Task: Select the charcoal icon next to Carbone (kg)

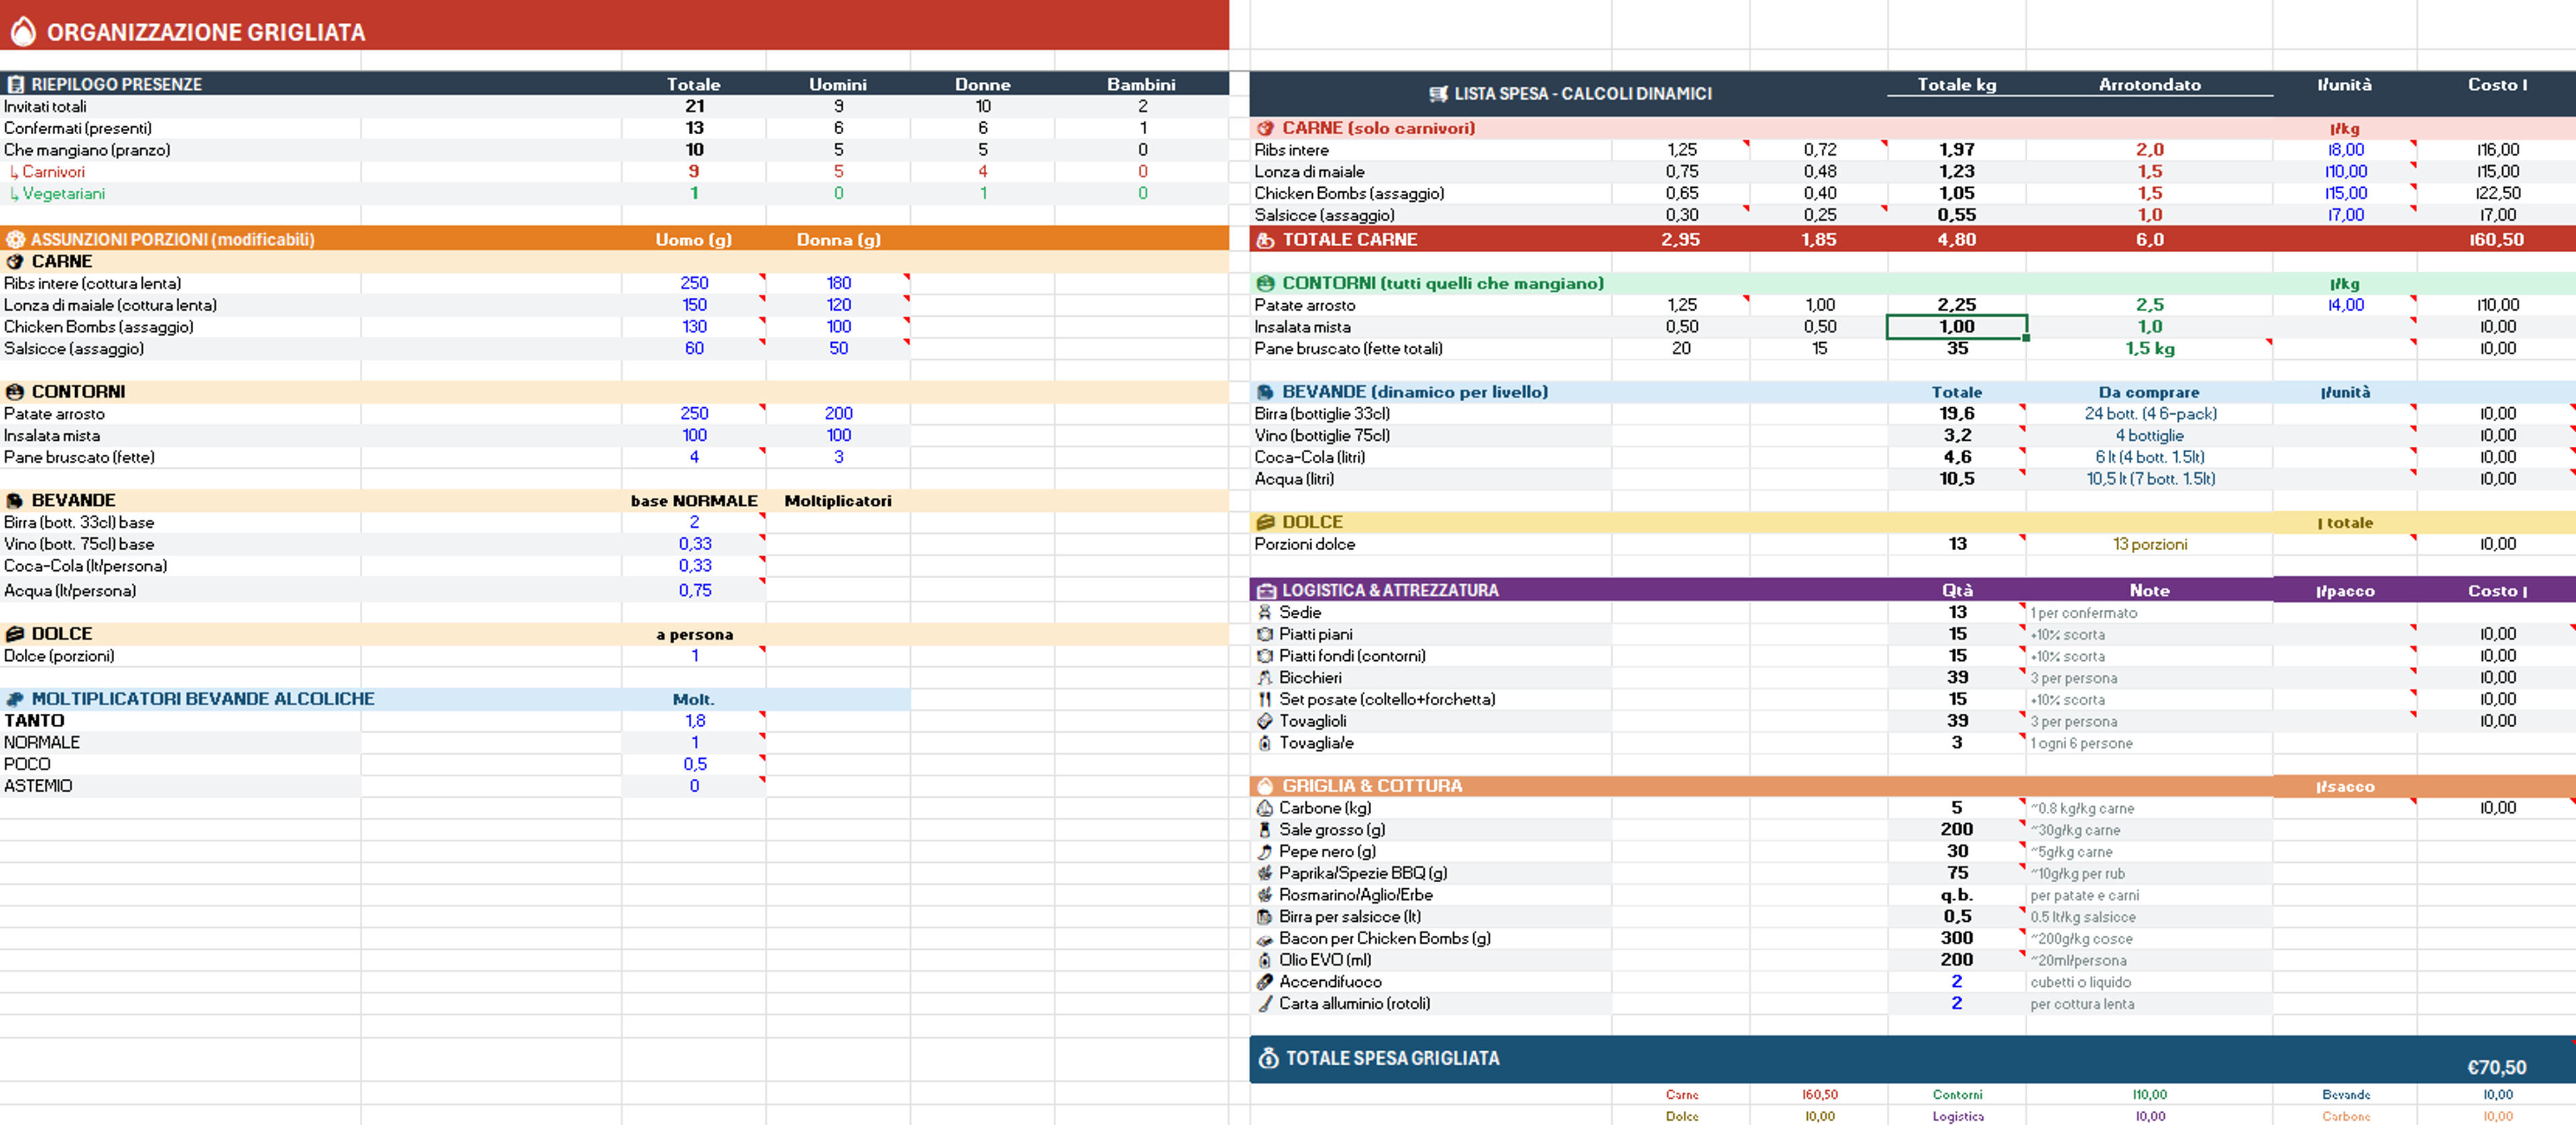Action: point(1265,808)
